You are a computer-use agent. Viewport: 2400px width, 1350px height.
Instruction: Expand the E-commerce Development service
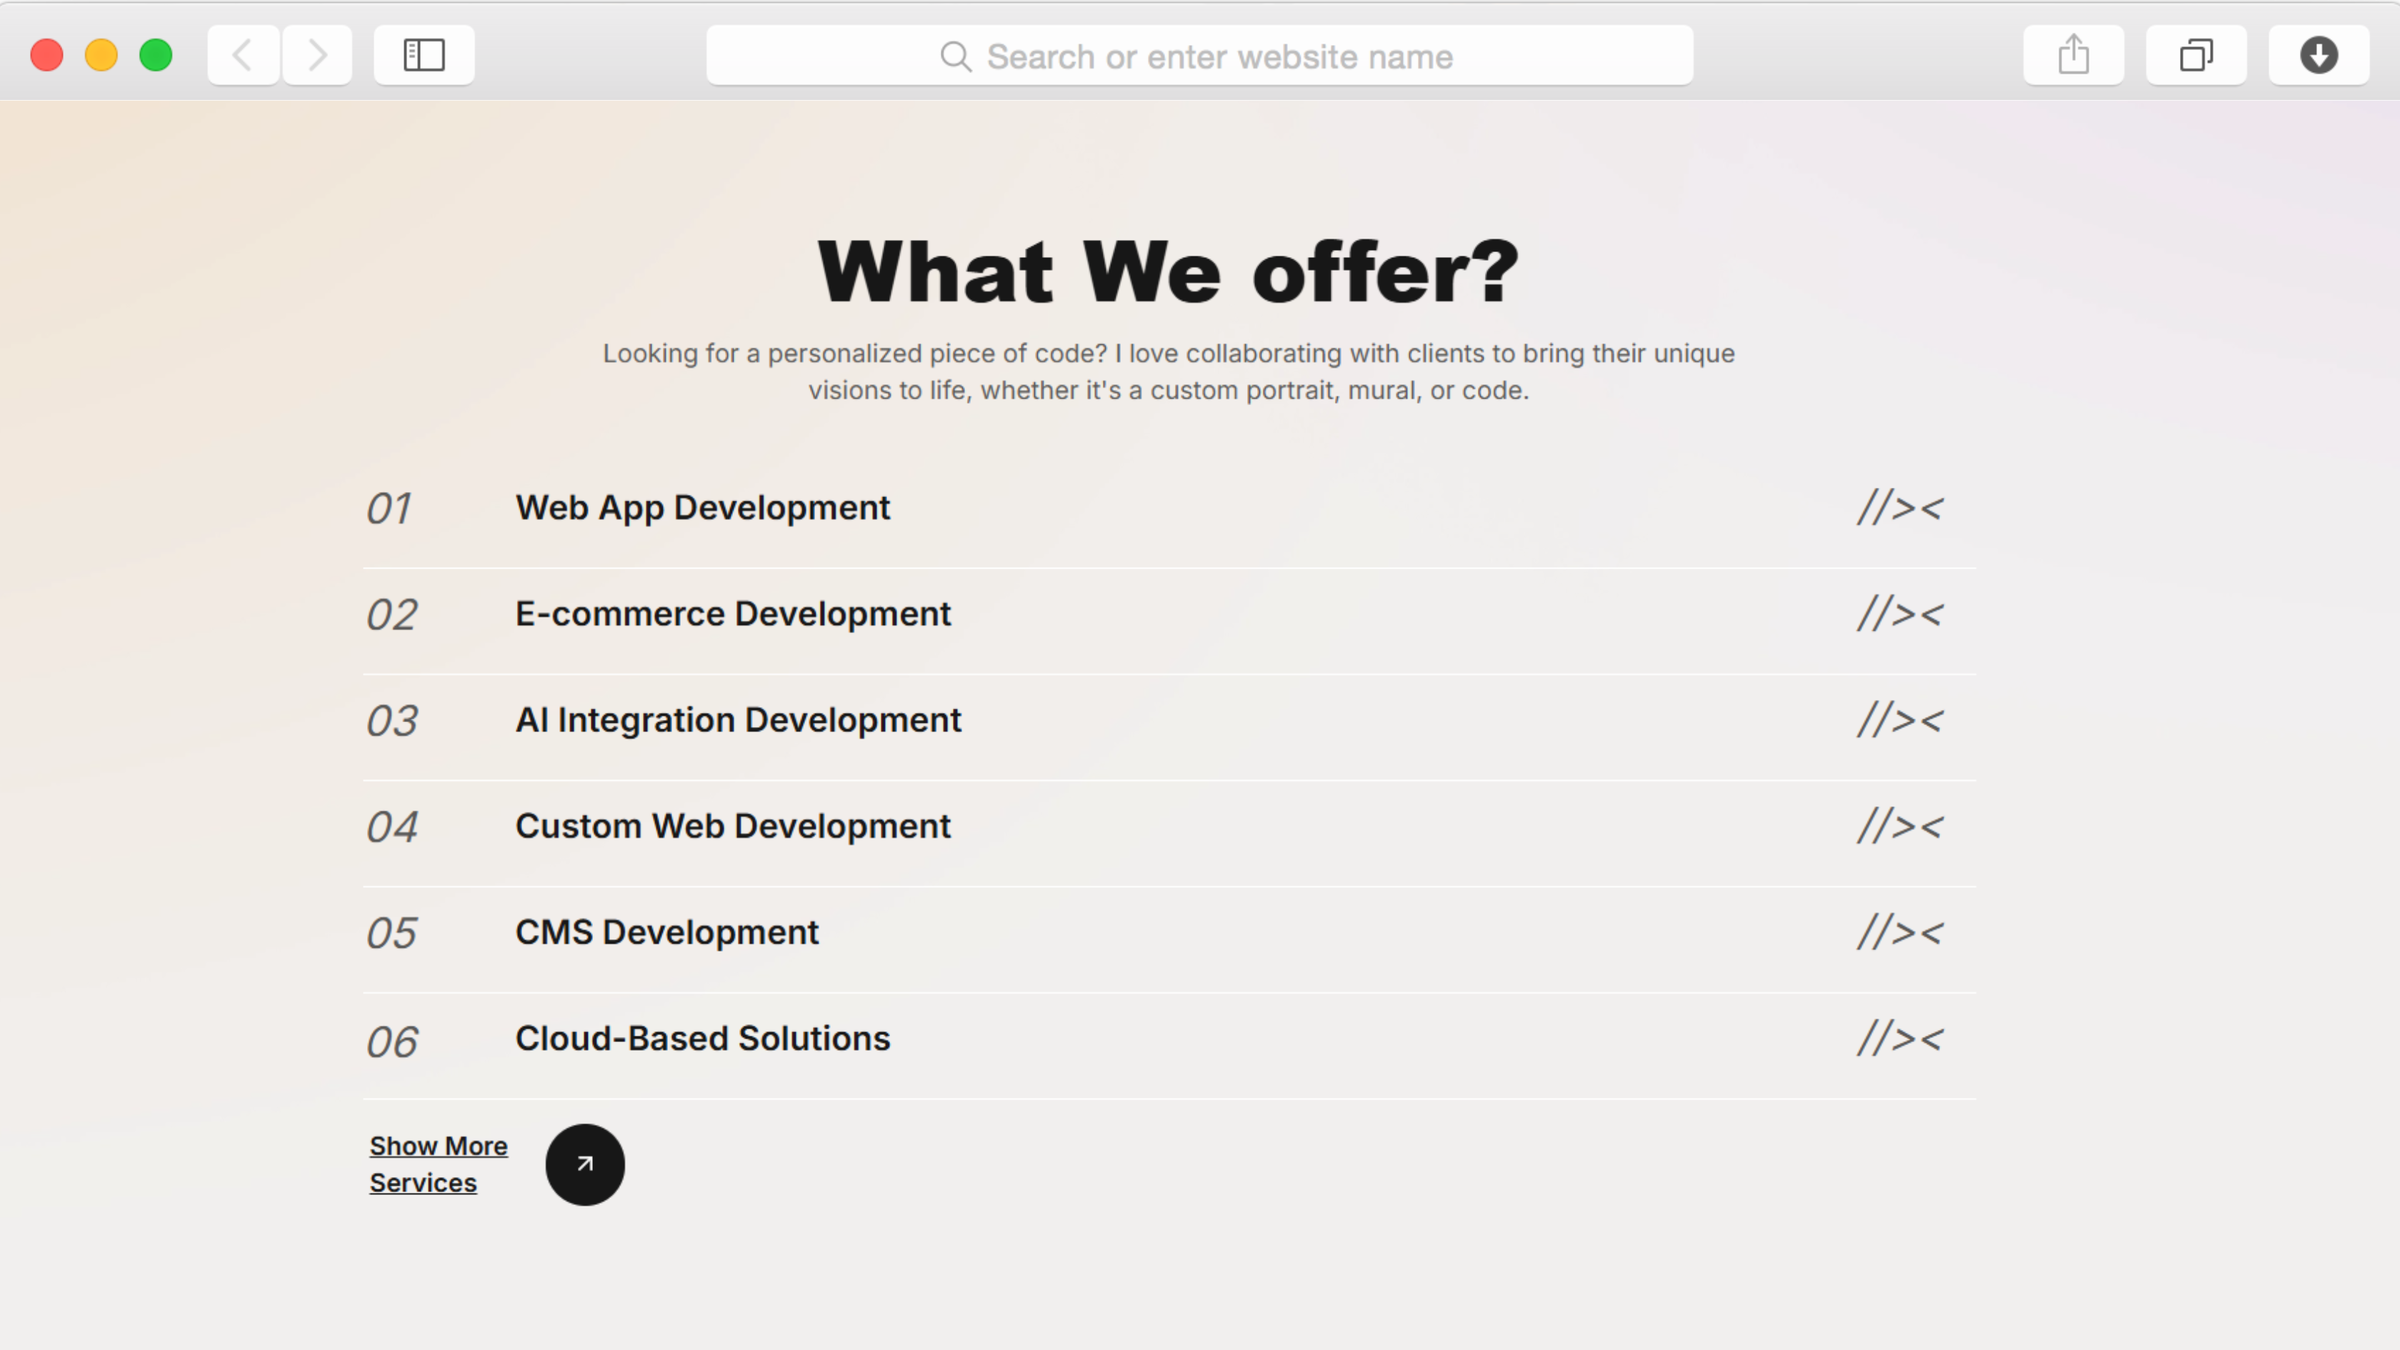[732, 614]
